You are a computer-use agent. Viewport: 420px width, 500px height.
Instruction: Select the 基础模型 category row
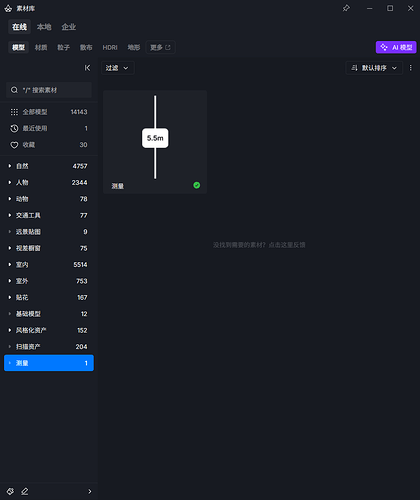(x=49, y=314)
